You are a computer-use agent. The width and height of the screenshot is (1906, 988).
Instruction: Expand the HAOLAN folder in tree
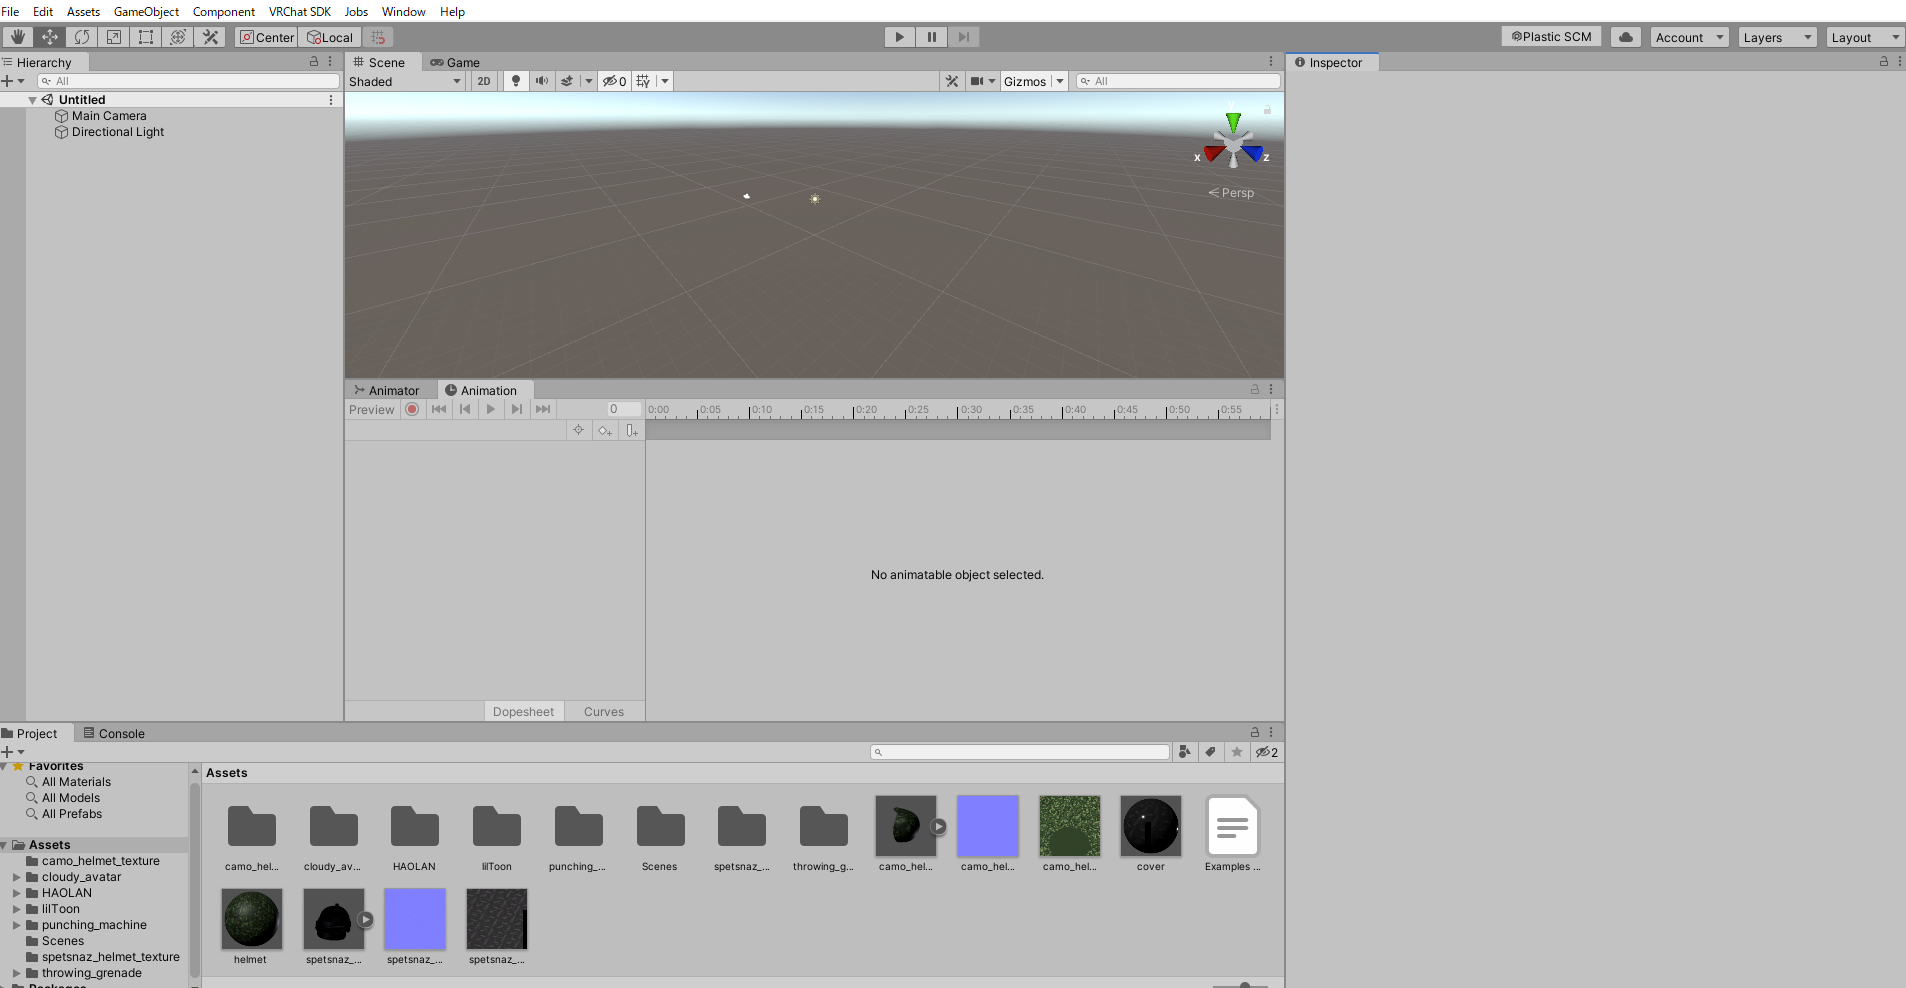(17, 893)
